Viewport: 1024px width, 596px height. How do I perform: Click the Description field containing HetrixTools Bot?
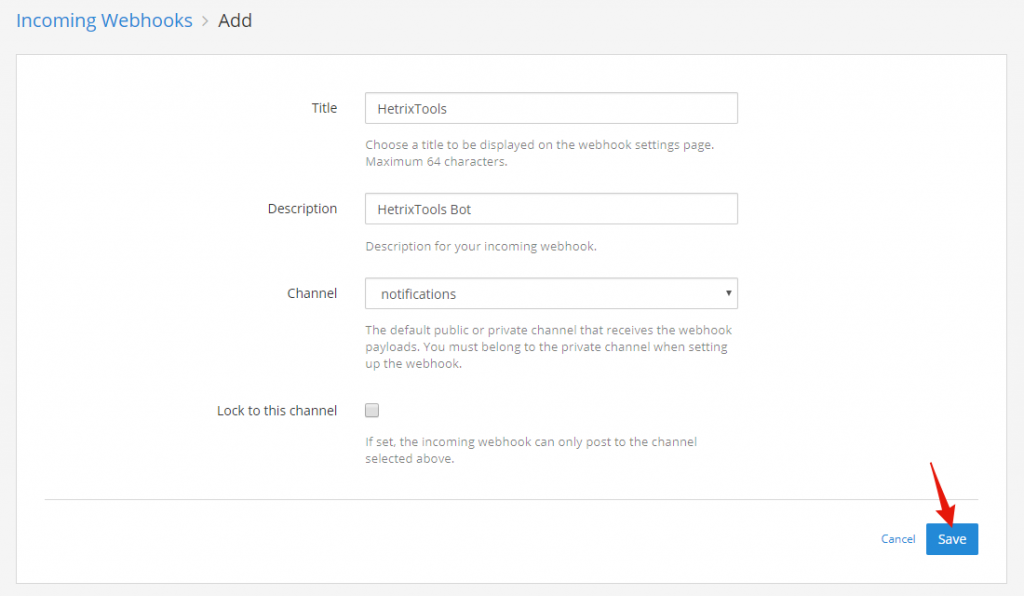tap(551, 208)
